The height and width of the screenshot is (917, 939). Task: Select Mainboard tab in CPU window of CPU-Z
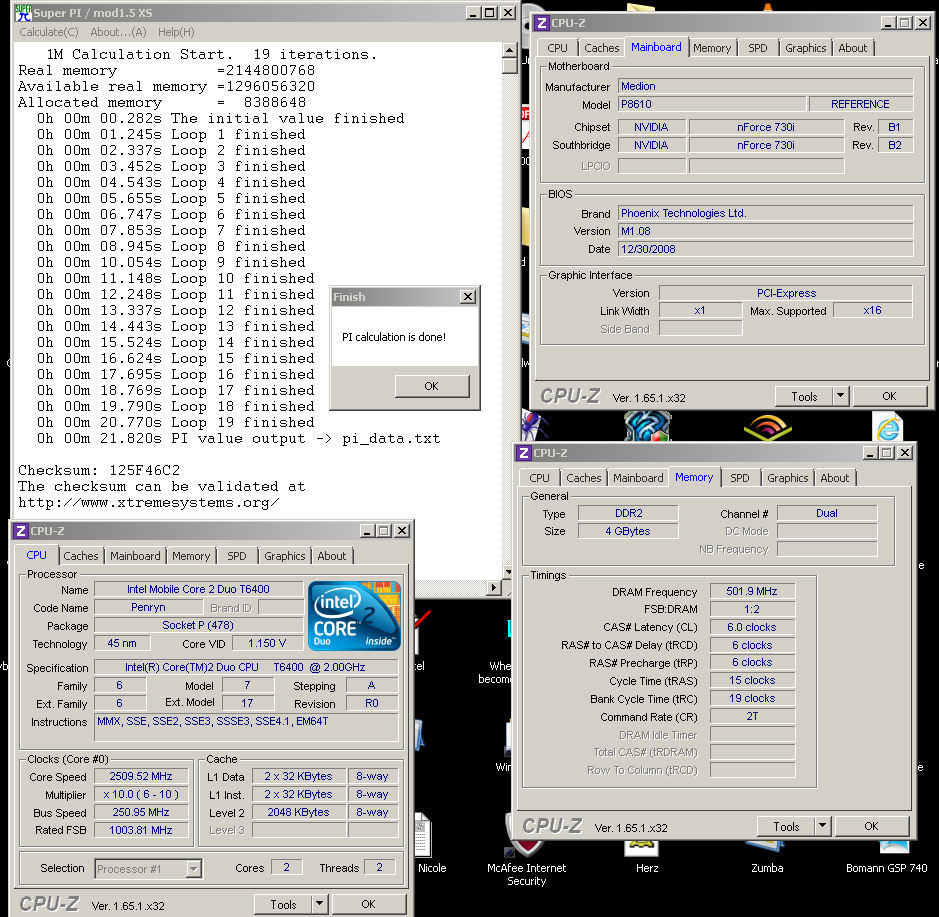tap(135, 556)
